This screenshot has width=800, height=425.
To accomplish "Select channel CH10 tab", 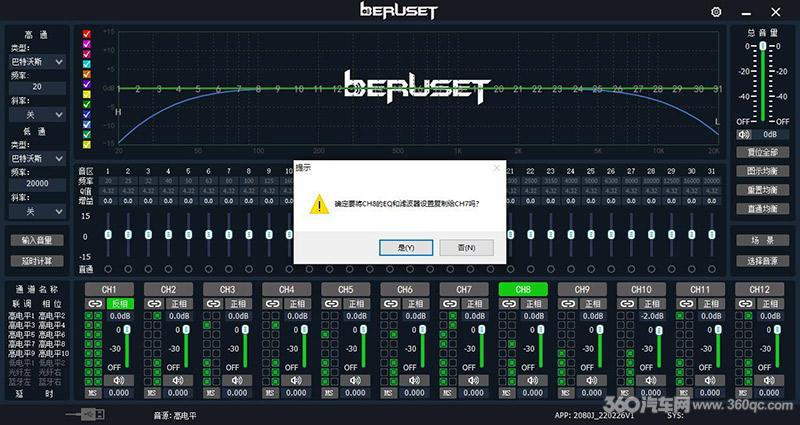I will click(x=642, y=290).
